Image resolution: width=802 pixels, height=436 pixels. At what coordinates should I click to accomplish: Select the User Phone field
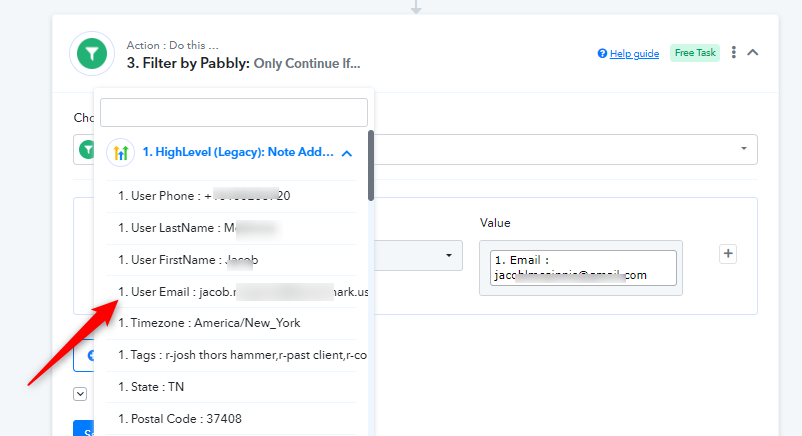click(x=231, y=196)
